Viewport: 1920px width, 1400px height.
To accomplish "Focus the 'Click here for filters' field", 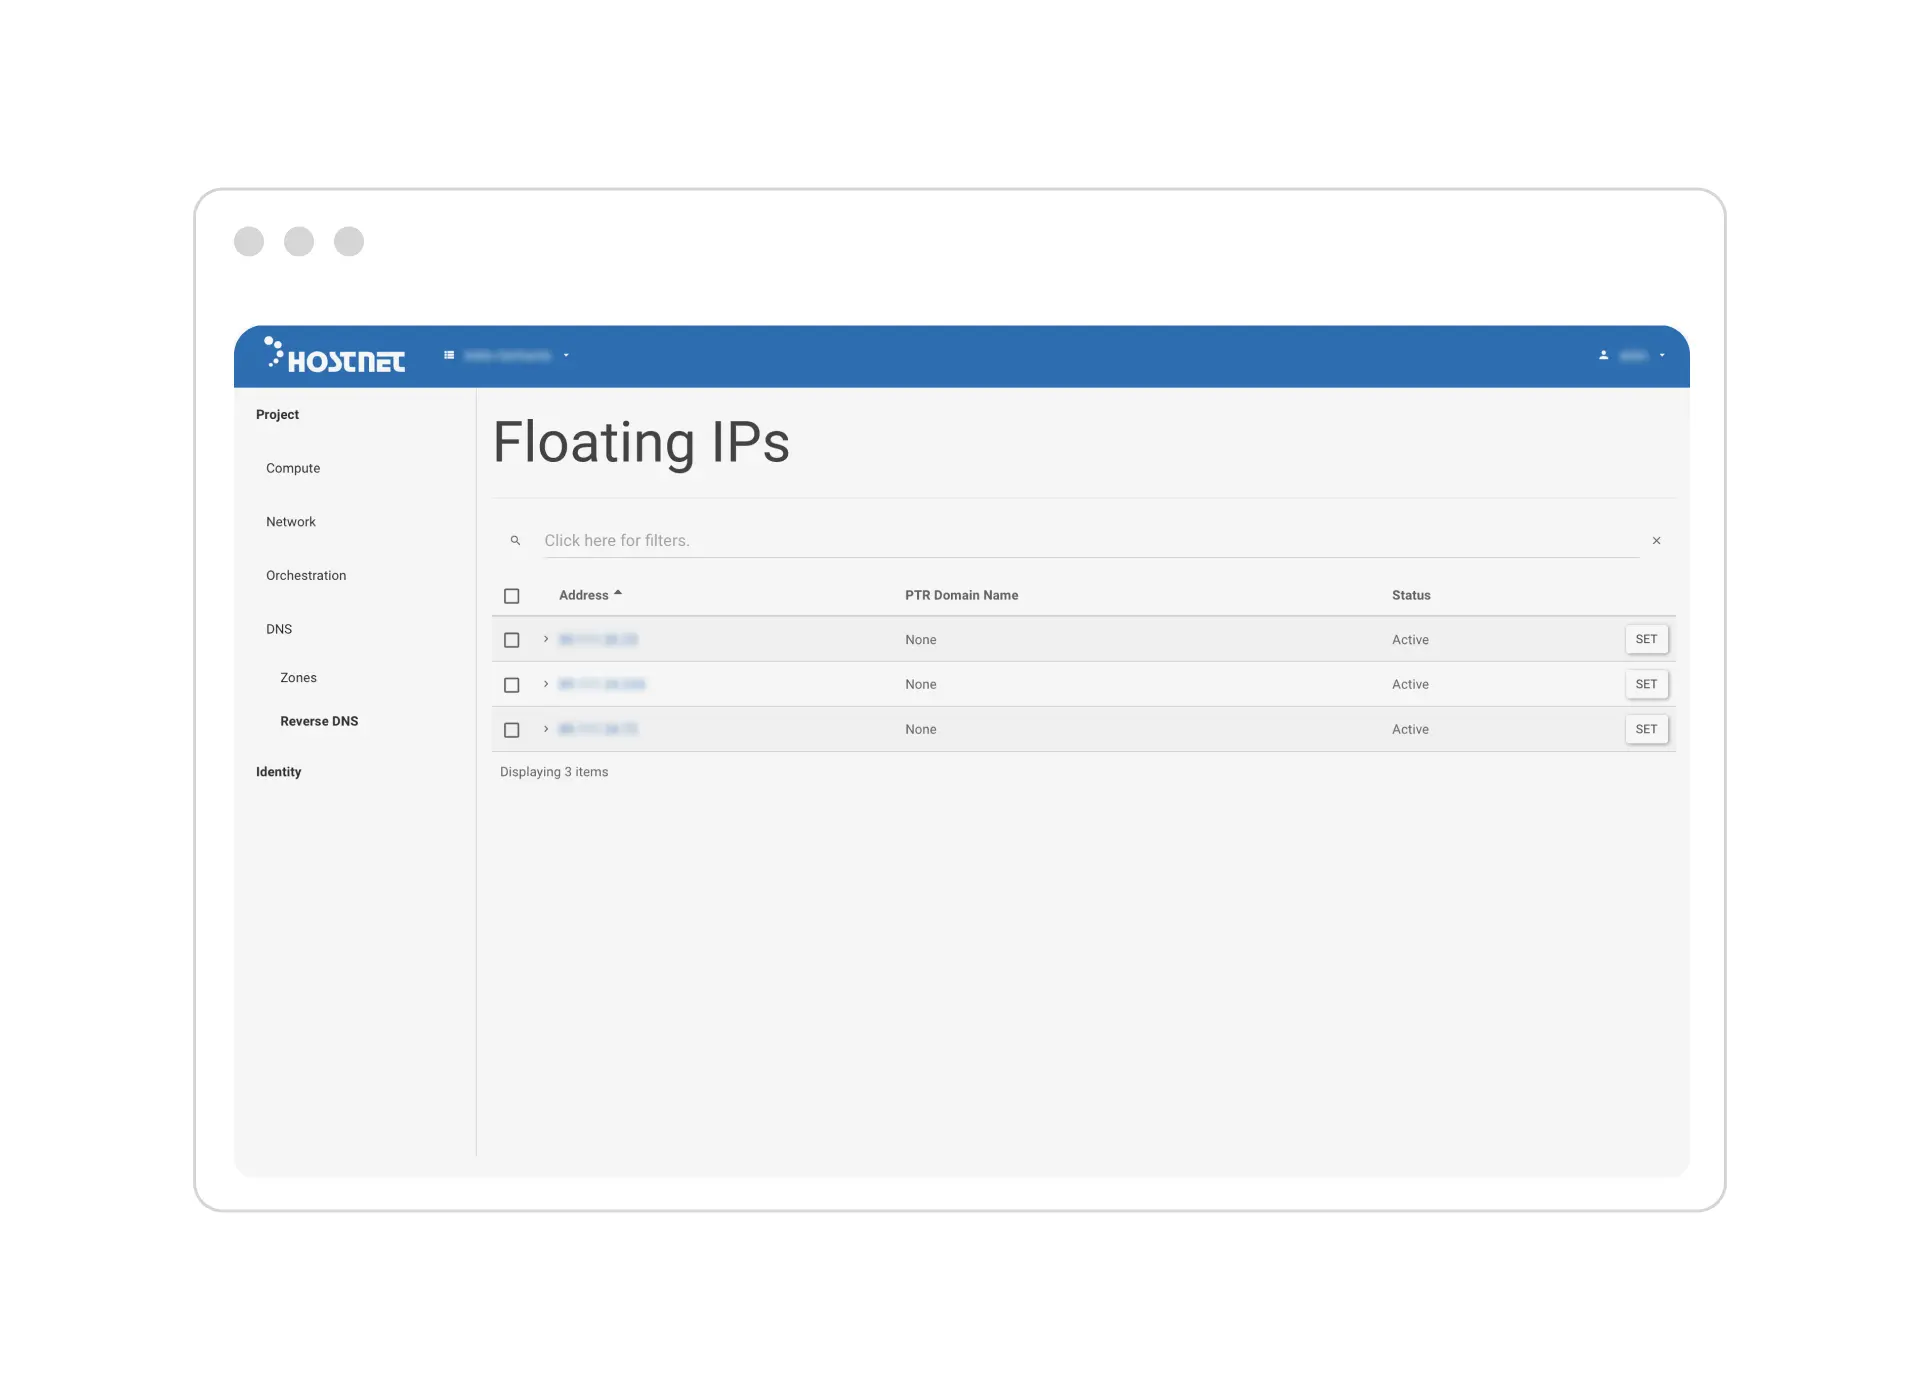I will [x=1091, y=540].
